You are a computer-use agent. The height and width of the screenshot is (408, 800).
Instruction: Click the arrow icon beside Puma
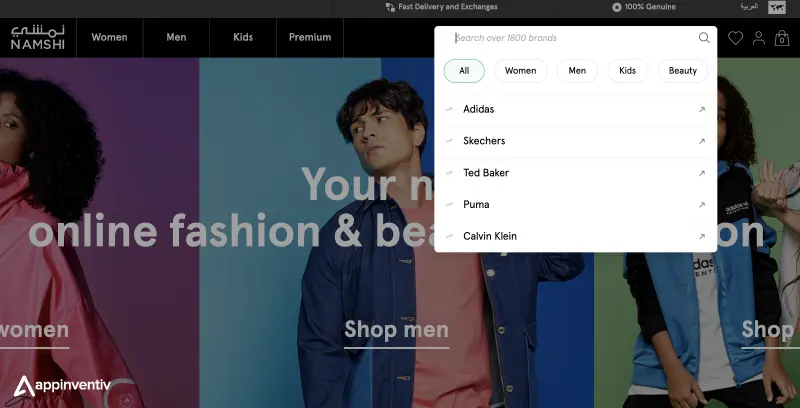point(702,205)
